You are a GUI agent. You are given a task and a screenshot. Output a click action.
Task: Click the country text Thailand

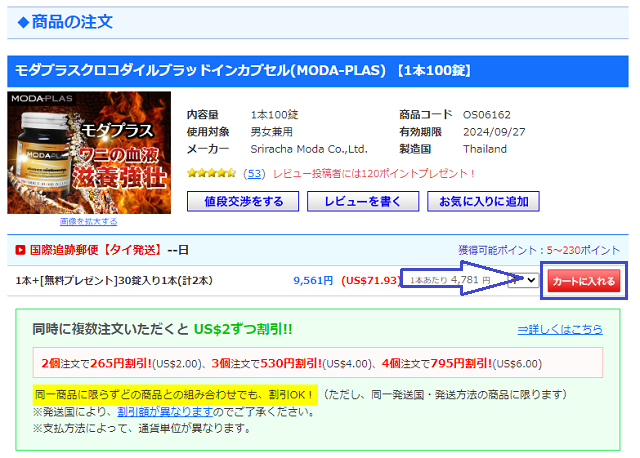point(484,149)
